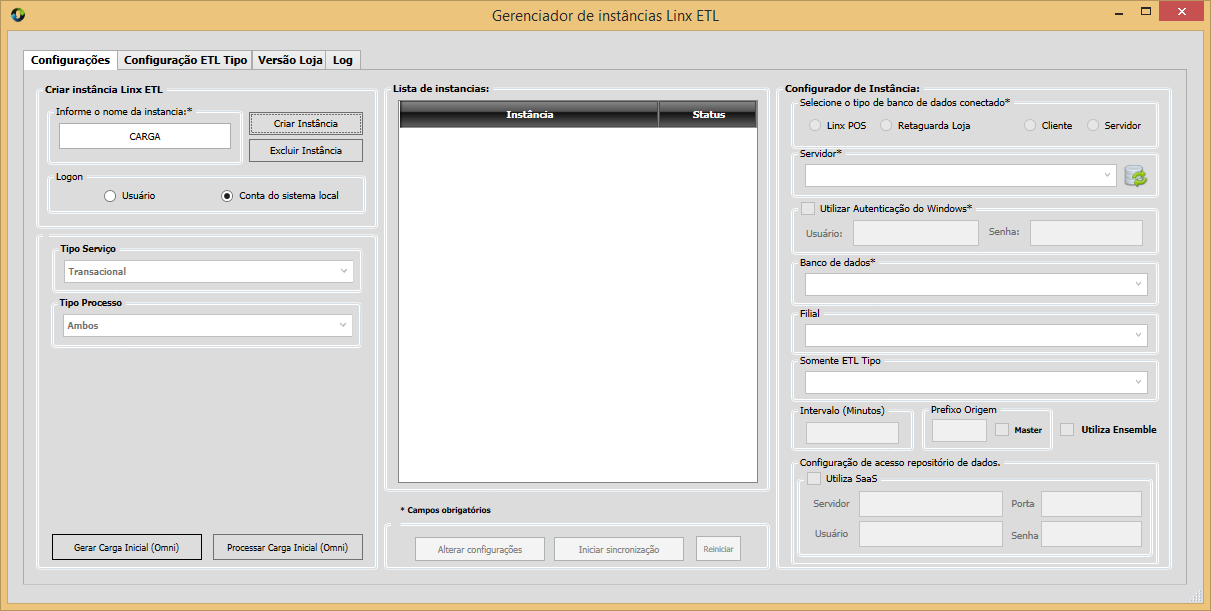The width and height of the screenshot is (1211, 611).
Task: Click the repository Senha input field
Action: click(x=1091, y=534)
